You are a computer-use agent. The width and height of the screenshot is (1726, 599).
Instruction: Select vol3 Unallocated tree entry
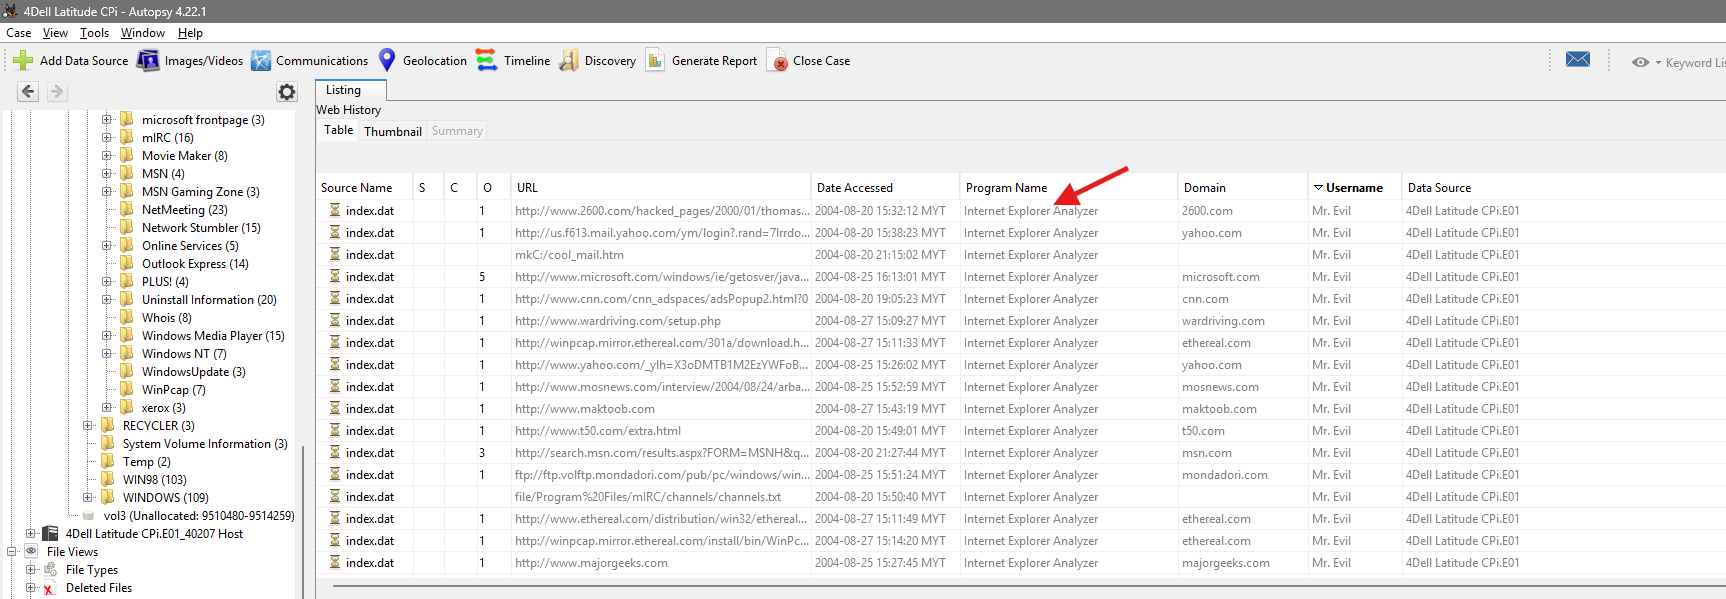click(199, 516)
